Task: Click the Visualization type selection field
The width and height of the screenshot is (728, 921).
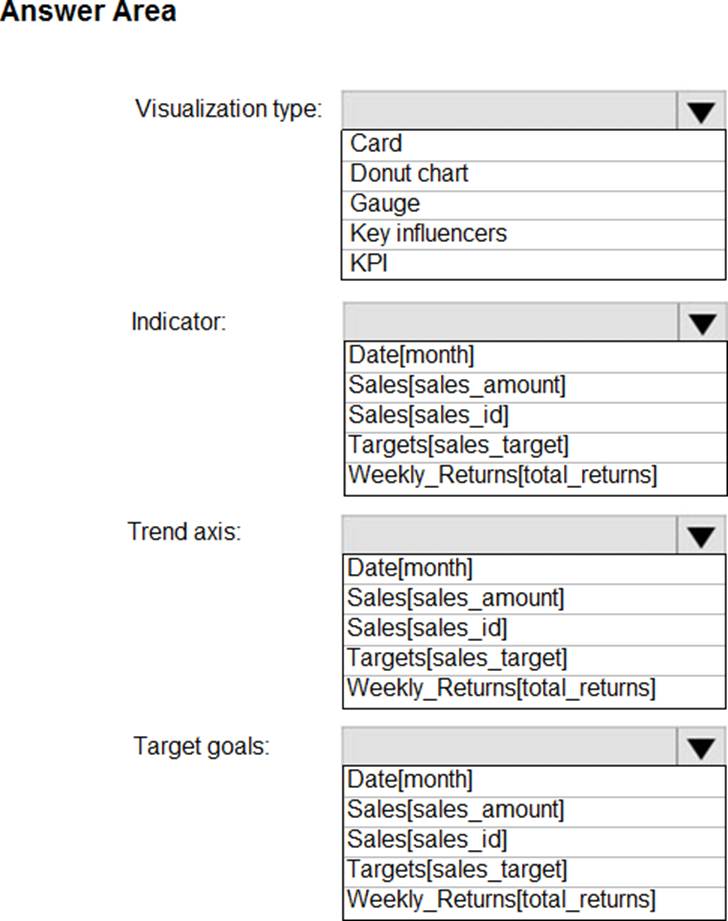Action: (509, 110)
